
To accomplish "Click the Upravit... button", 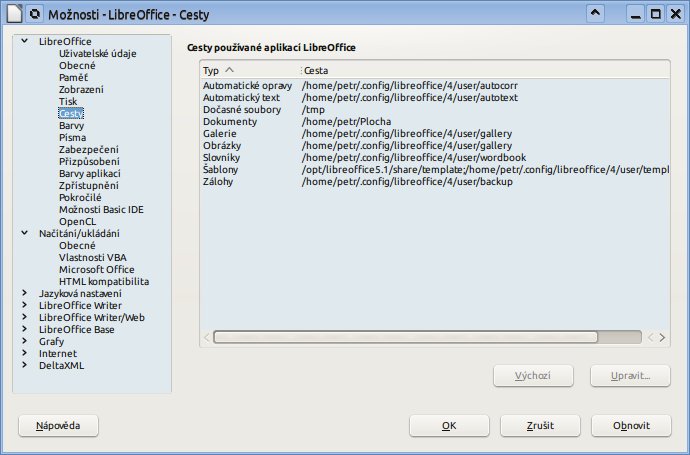I will click(630, 376).
